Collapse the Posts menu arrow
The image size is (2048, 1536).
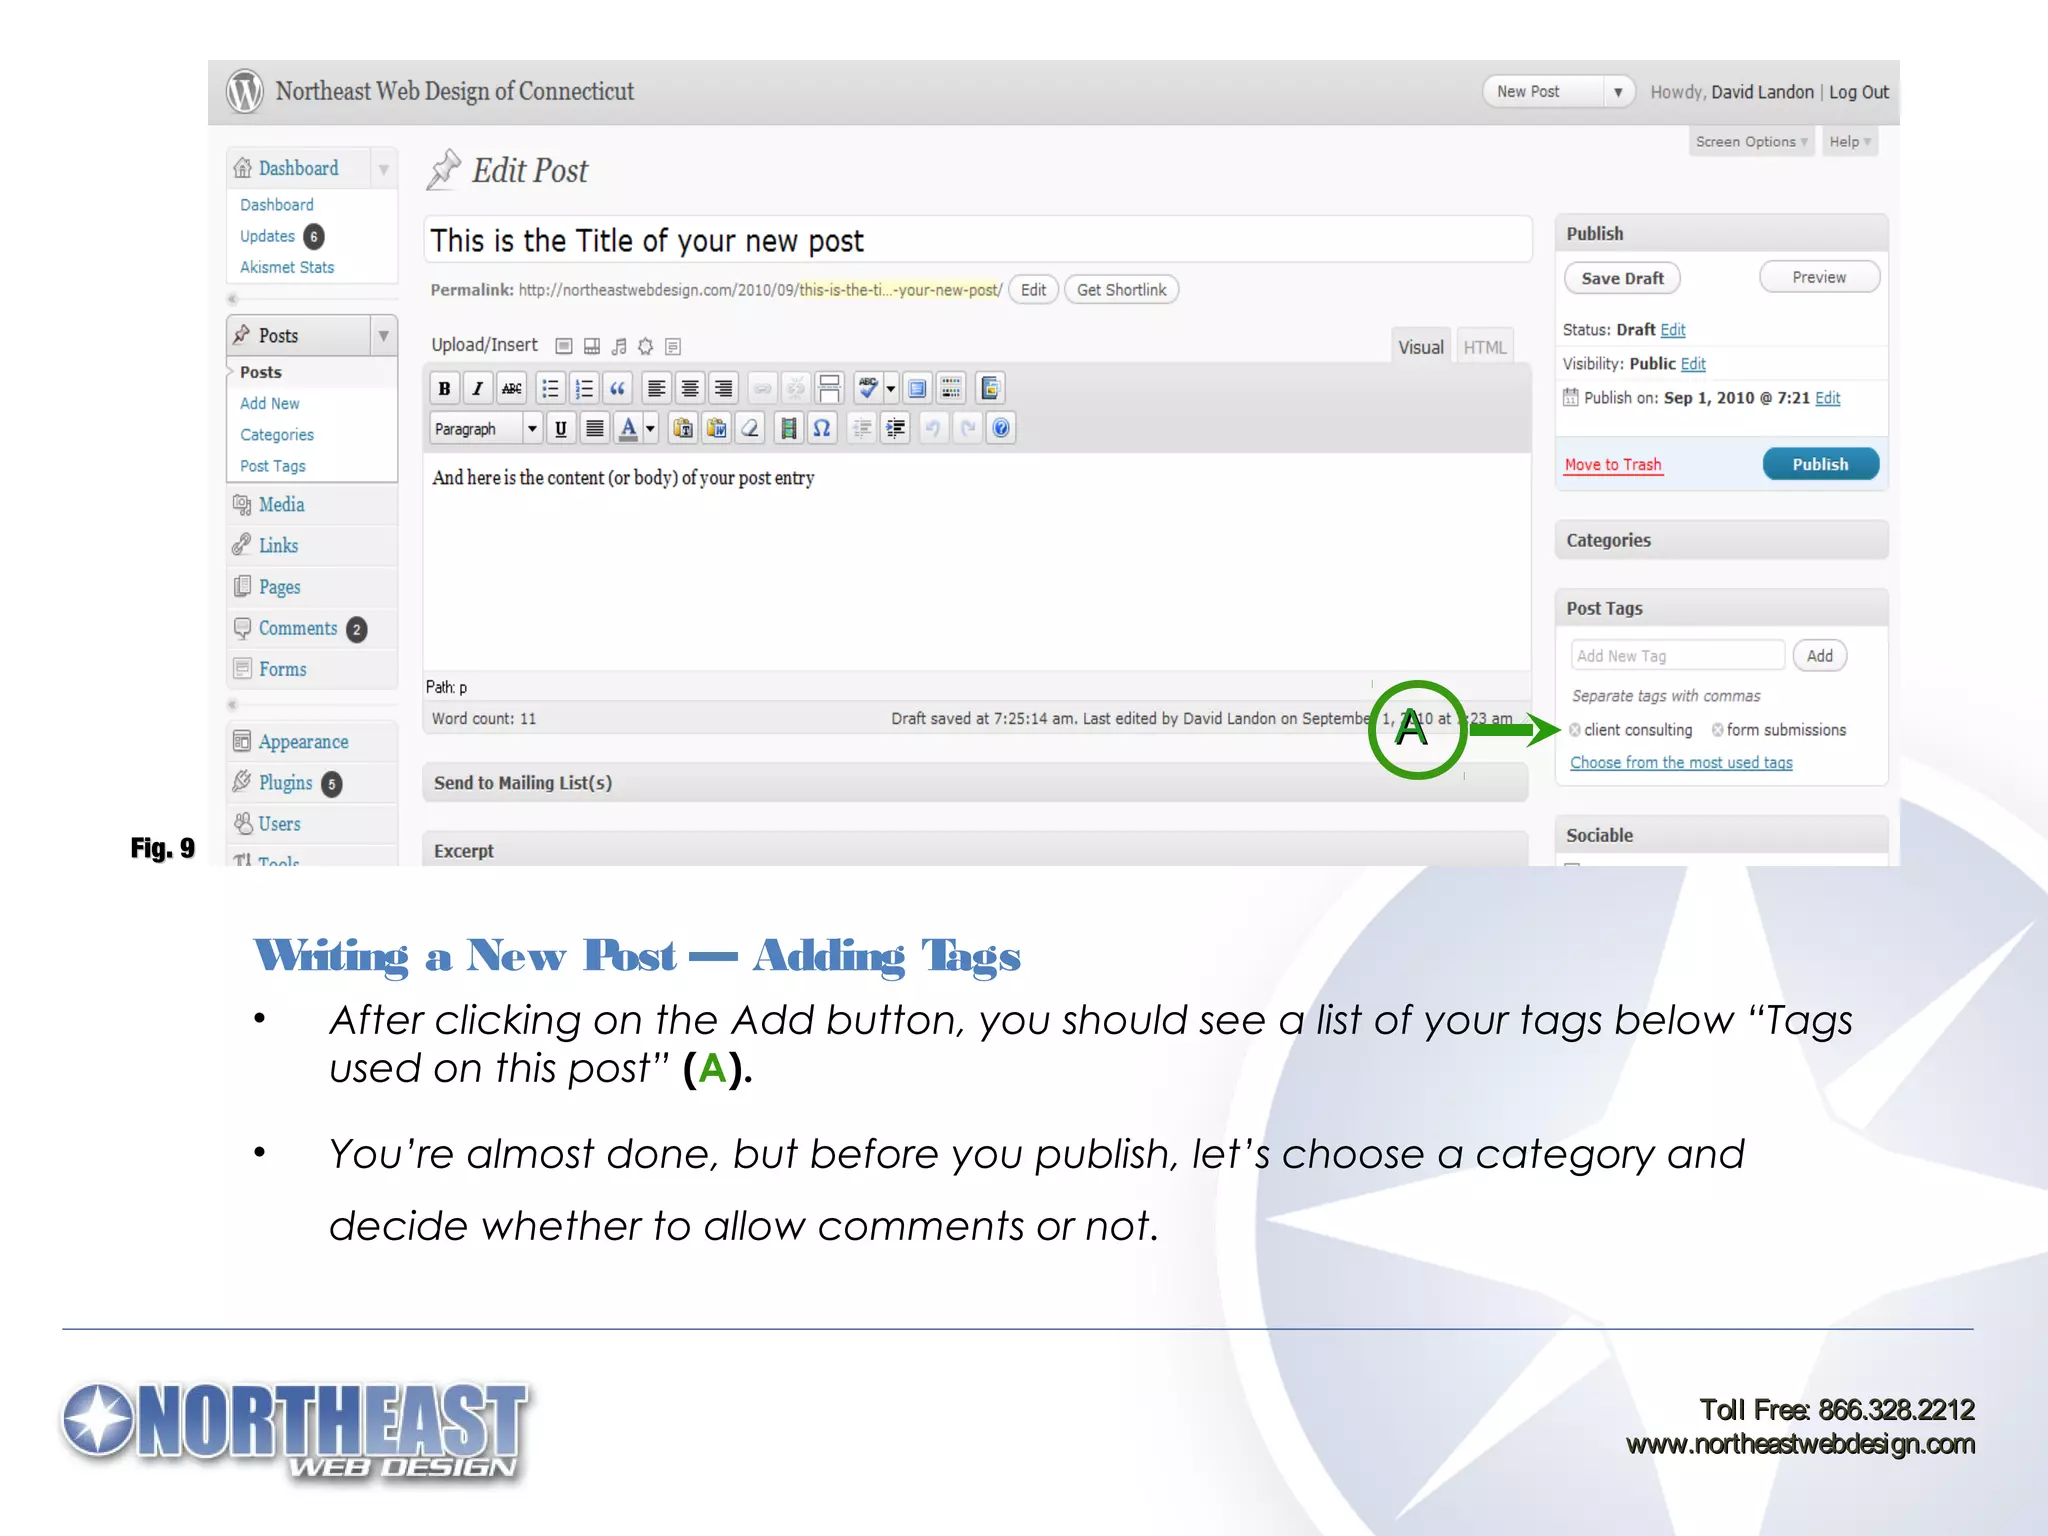tap(383, 336)
